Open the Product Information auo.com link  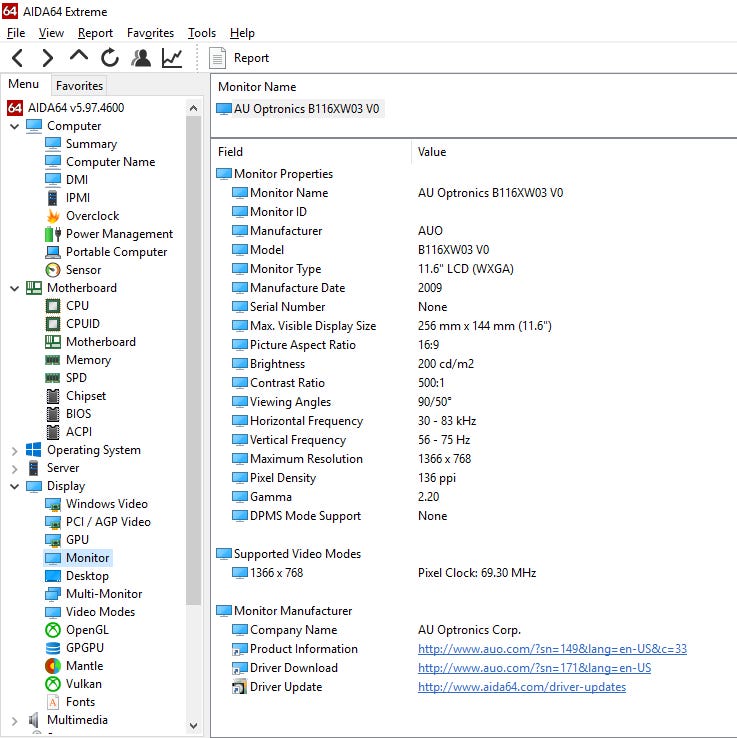[552, 649]
